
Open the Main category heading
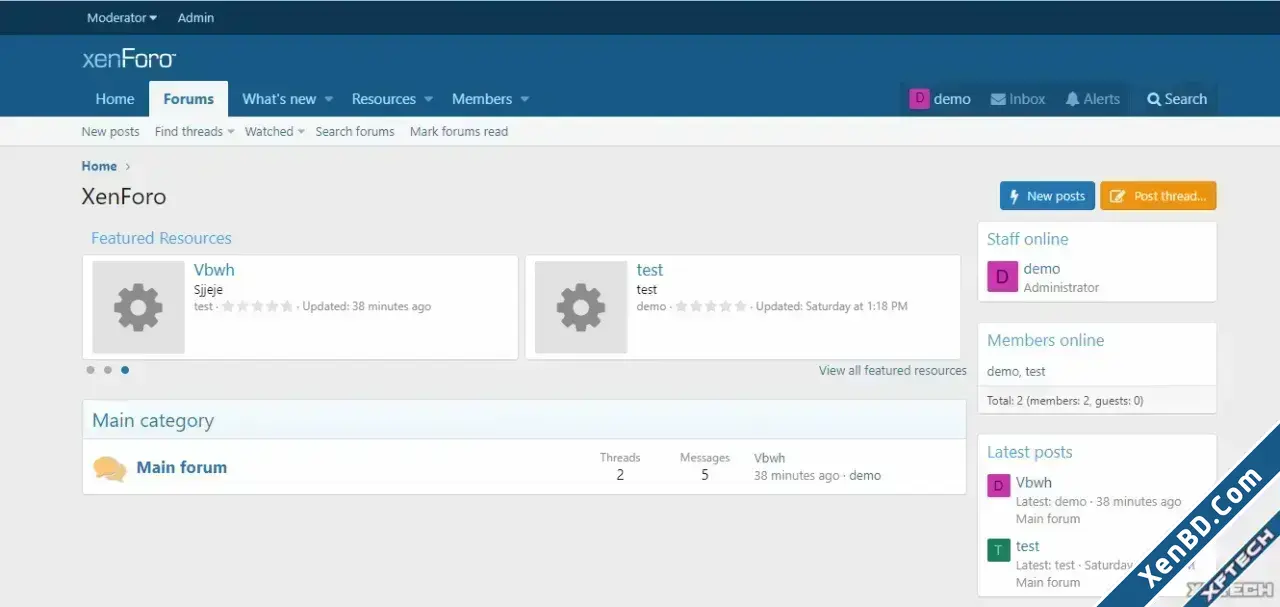pos(153,420)
